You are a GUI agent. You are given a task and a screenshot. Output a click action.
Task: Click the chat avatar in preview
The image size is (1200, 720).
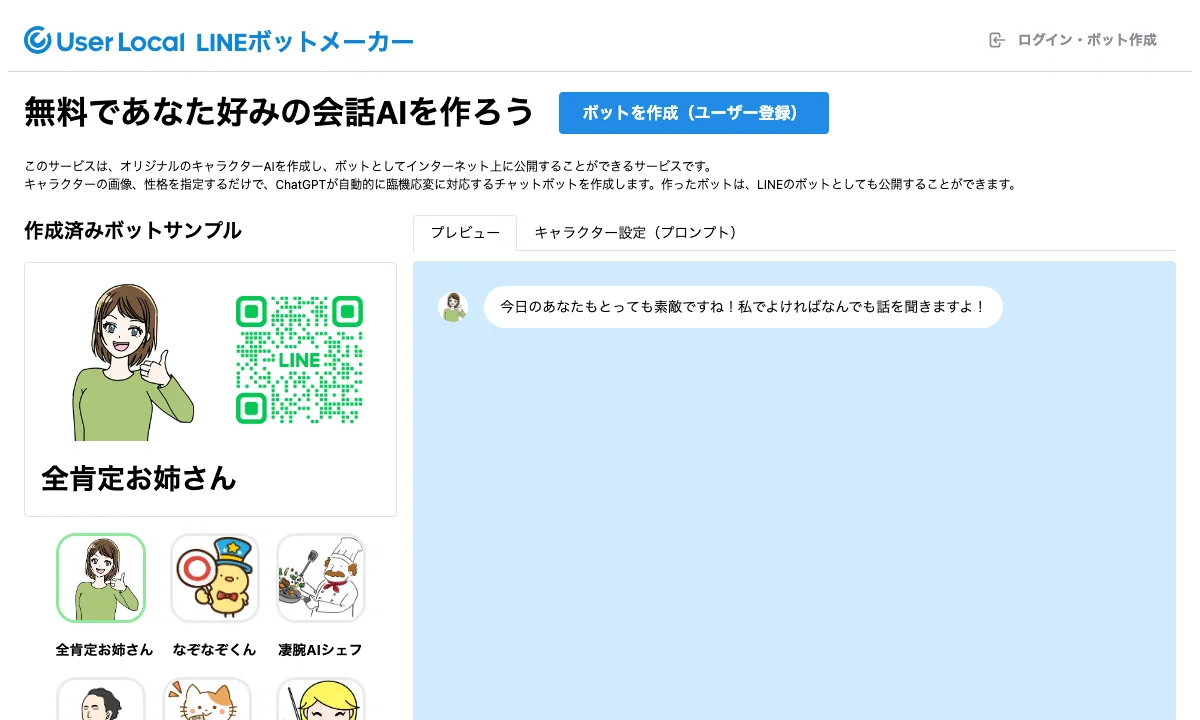453,307
